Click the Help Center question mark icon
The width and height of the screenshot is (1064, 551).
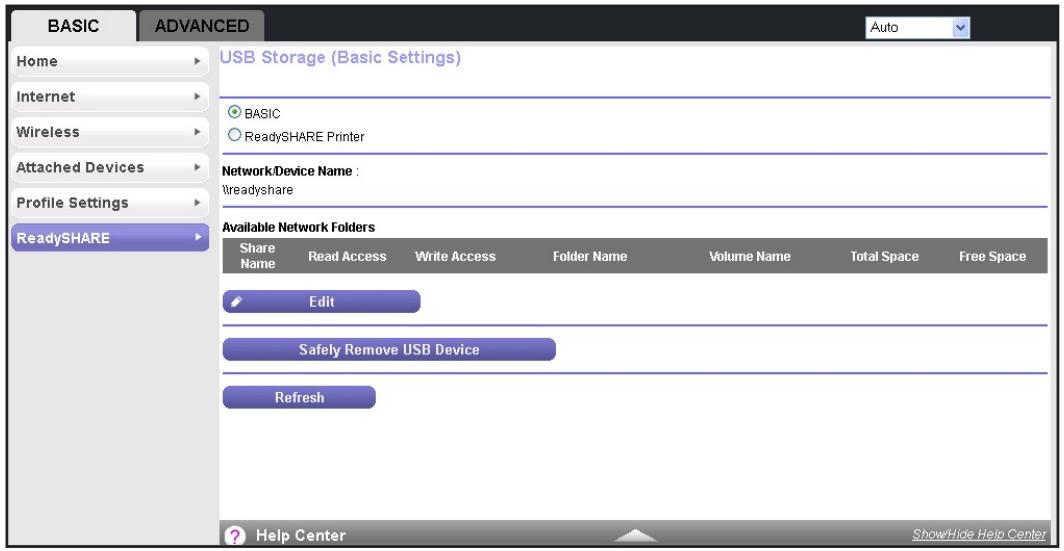[235, 536]
